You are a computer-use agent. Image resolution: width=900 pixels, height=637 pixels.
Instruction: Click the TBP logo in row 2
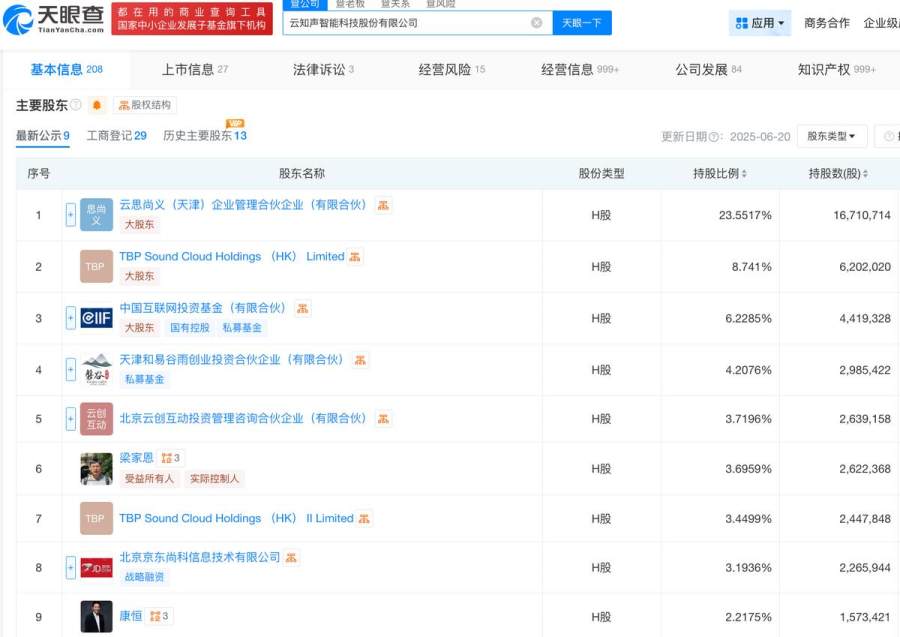96,266
